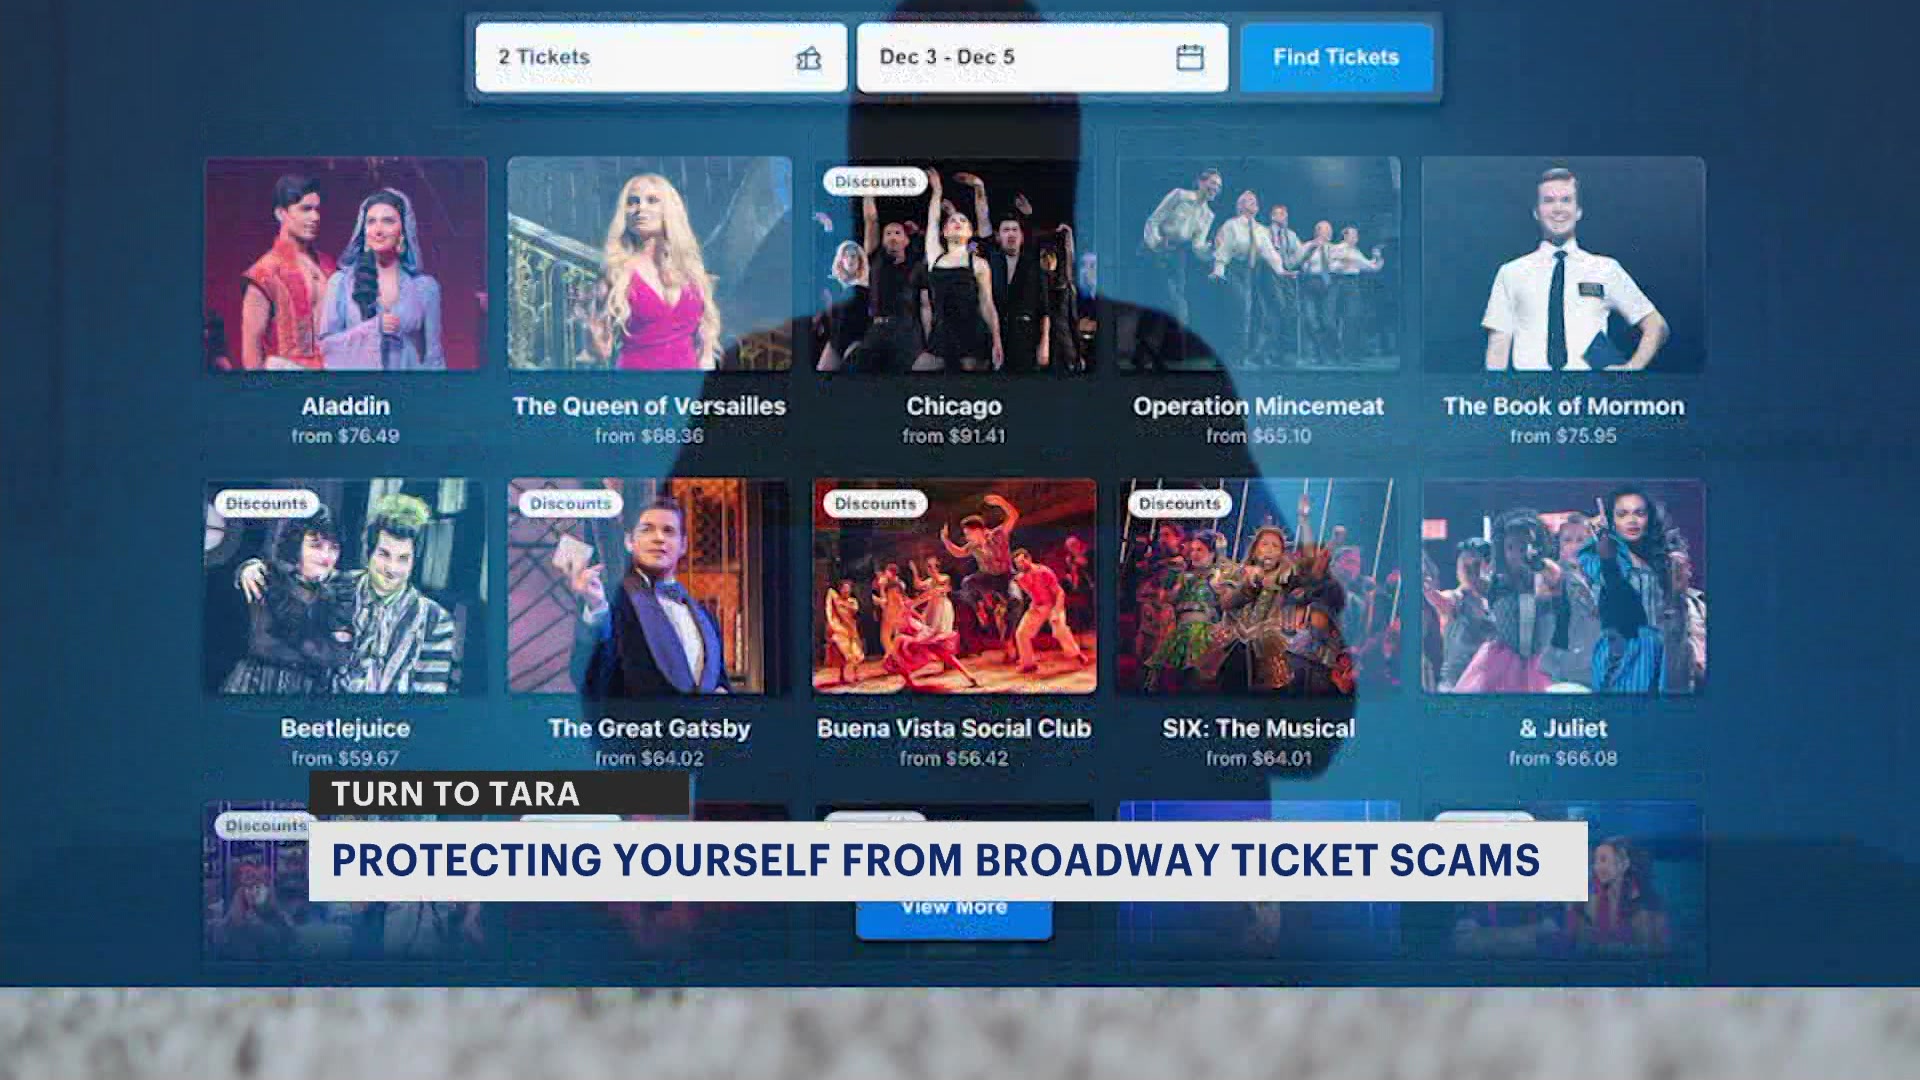Select the Aladdin show thumbnail
This screenshot has height=1080, width=1920.
tap(346, 264)
